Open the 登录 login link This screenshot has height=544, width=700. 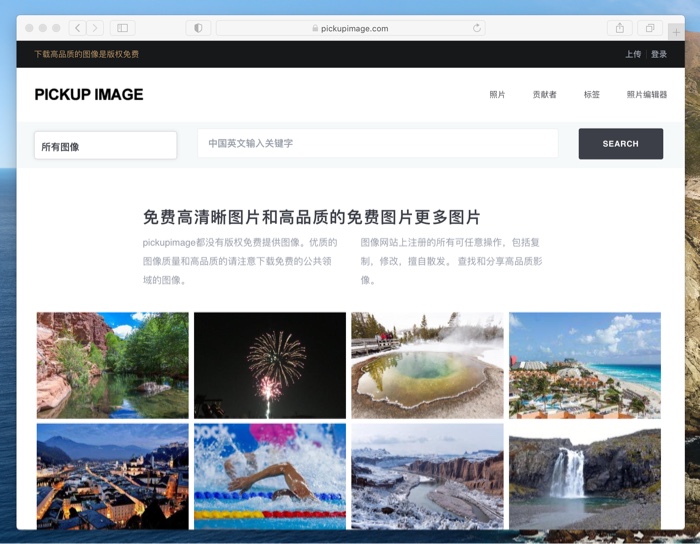coord(658,54)
